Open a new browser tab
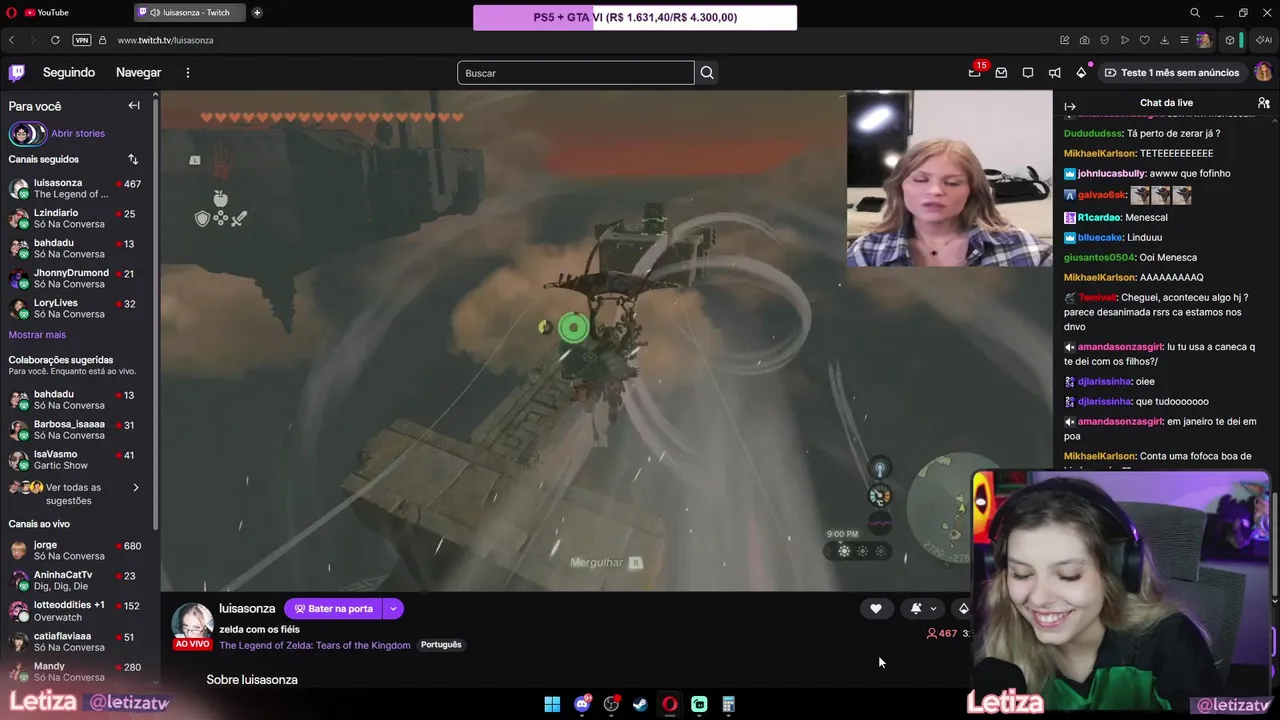This screenshot has width=1280, height=720. pyautogui.click(x=257, y=12)
